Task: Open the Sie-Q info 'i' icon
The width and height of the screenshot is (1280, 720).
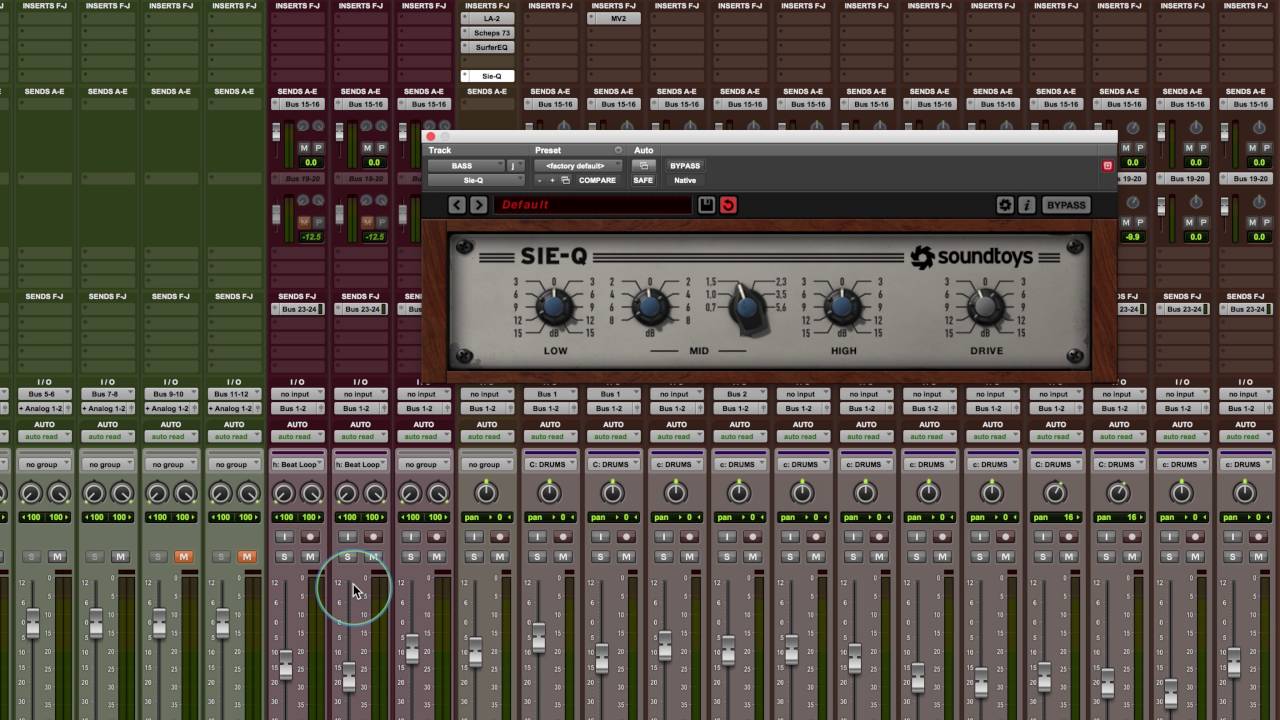Action: 1026,205
